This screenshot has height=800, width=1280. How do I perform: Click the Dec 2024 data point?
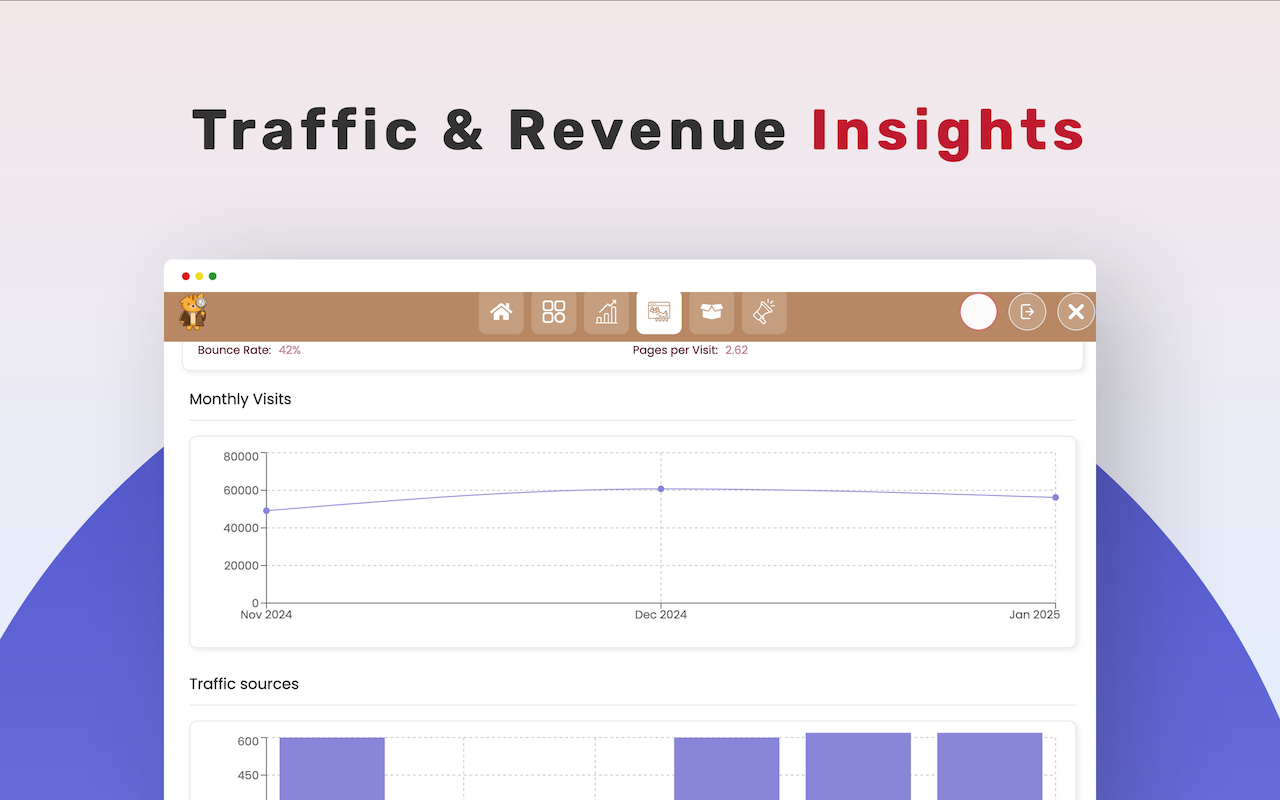click(x=661, y=489)
